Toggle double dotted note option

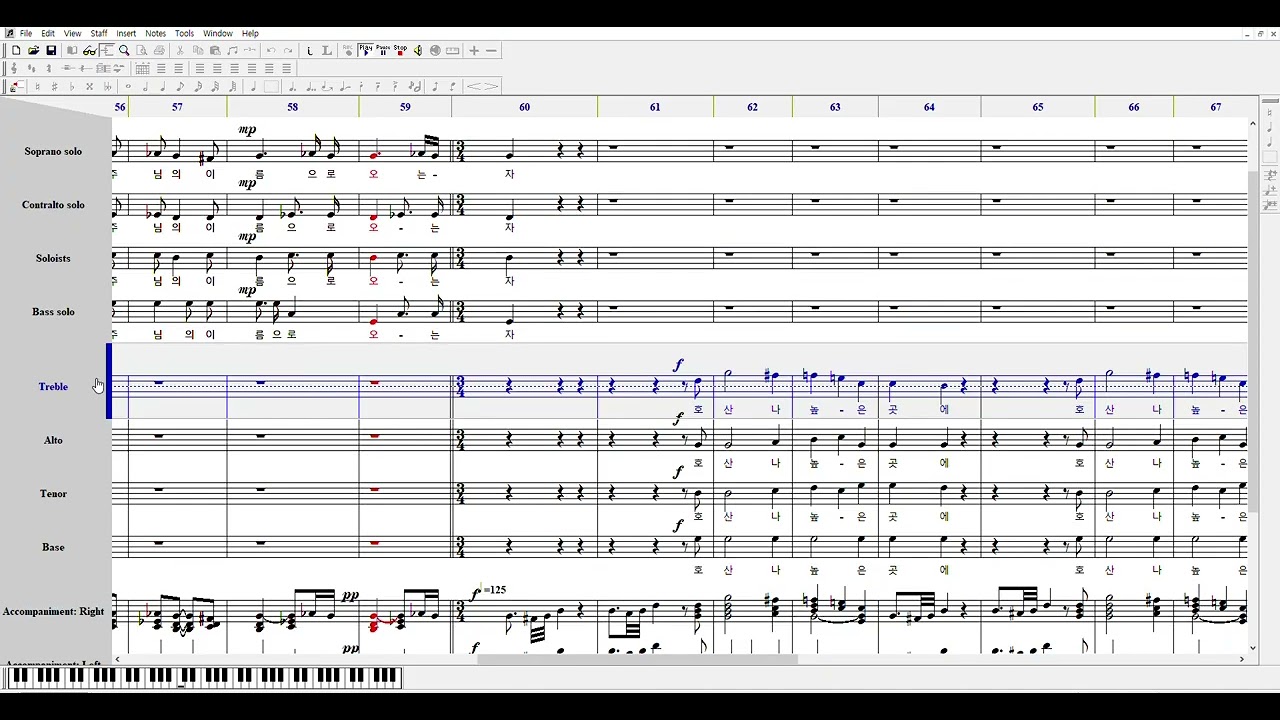pyautogui.click(x=311, y=86)
